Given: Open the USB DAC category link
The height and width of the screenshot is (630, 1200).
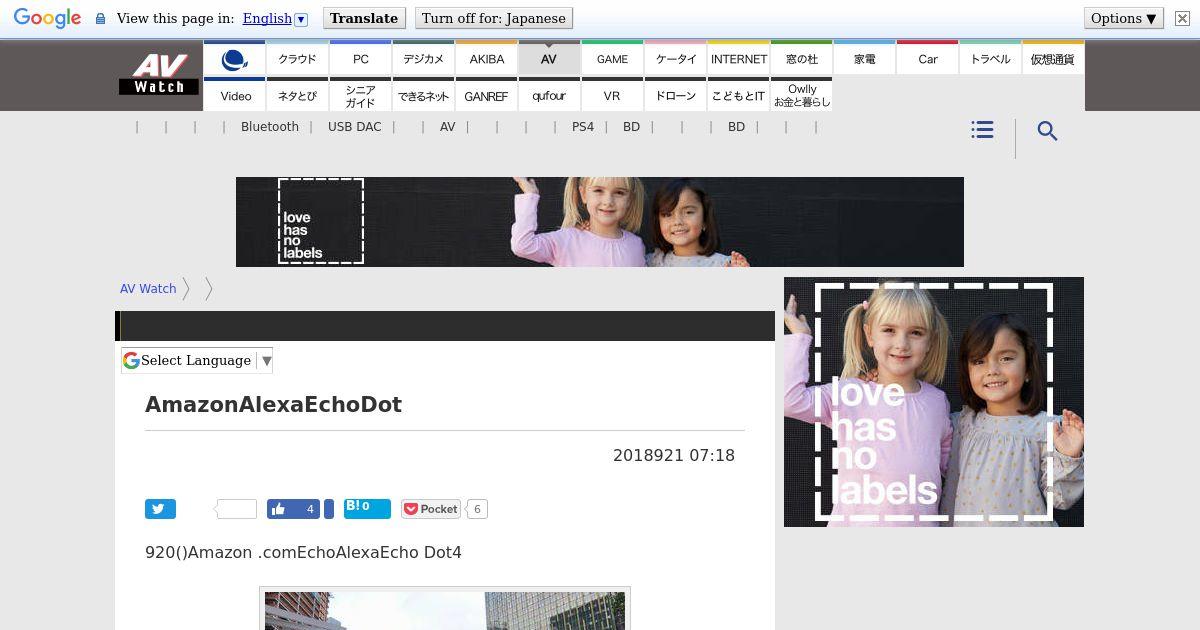Looking at the screenshot, I should pos(355,127).
